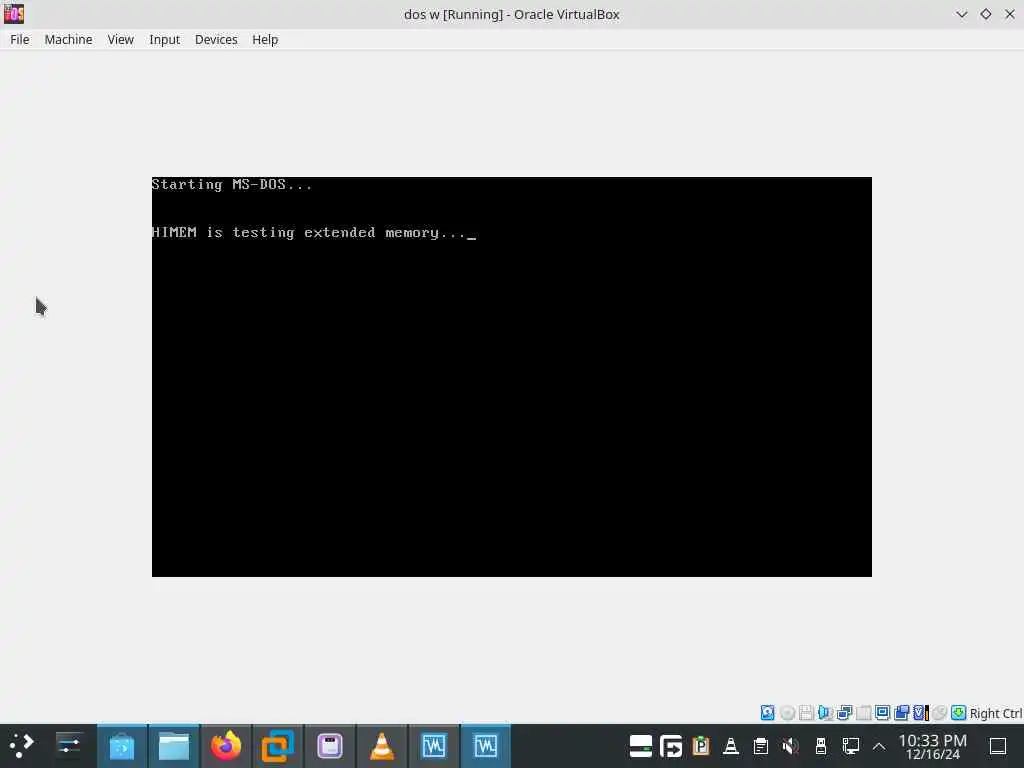Click the Show Desktop button in panel
Screen dimensions: 1024x768
point(998,746)
